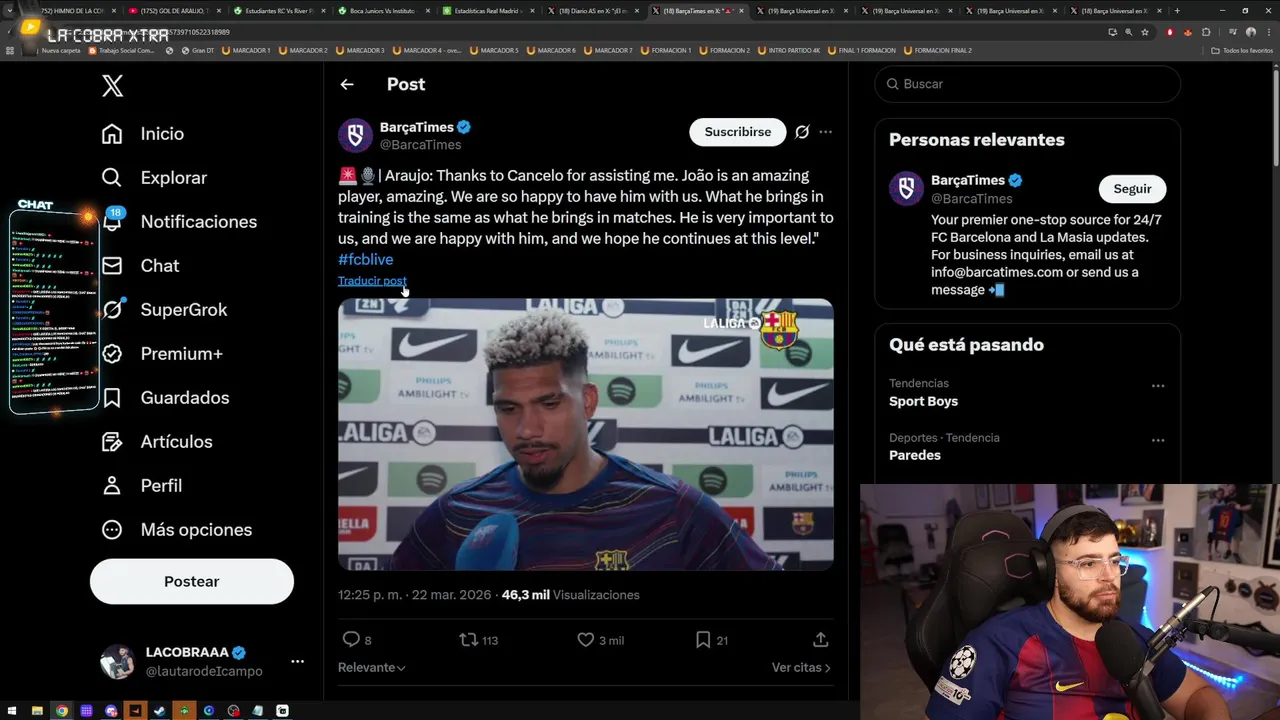The height and width of the screenshot is (720, 1280).
Task: Open Windows Start menu
Action: coord(12,711)
